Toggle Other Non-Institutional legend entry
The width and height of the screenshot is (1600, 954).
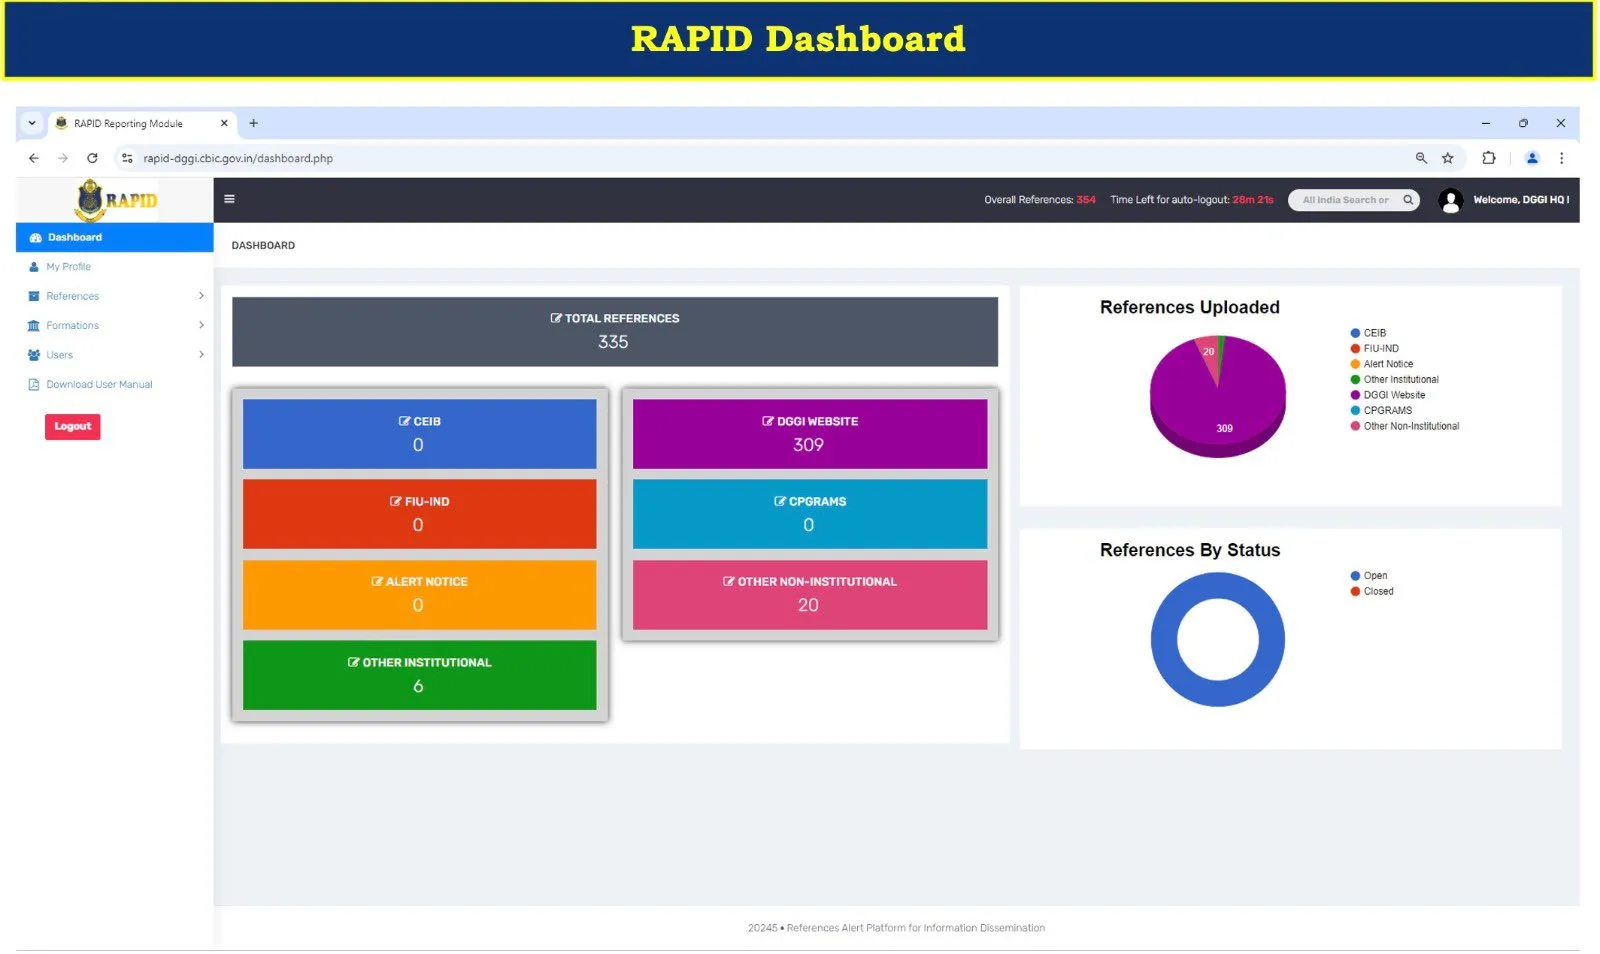1405,426
